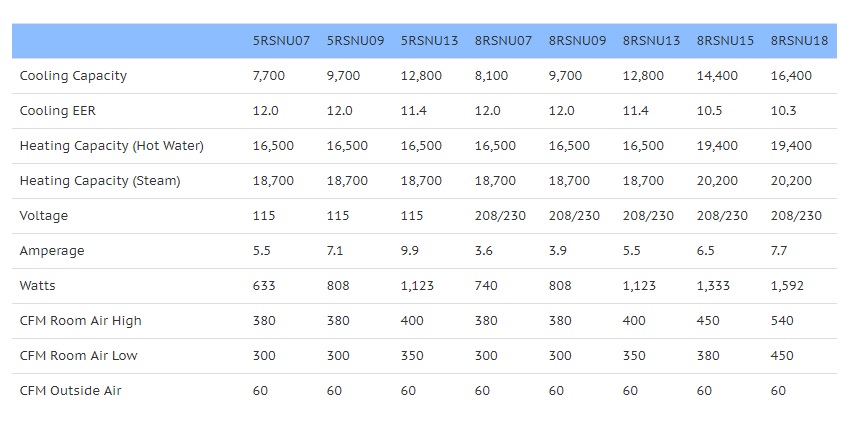Viewport: 847px width, 421px height.
Task: Select the 8RSNU15 column header
Action: click(x=725, y=41)
